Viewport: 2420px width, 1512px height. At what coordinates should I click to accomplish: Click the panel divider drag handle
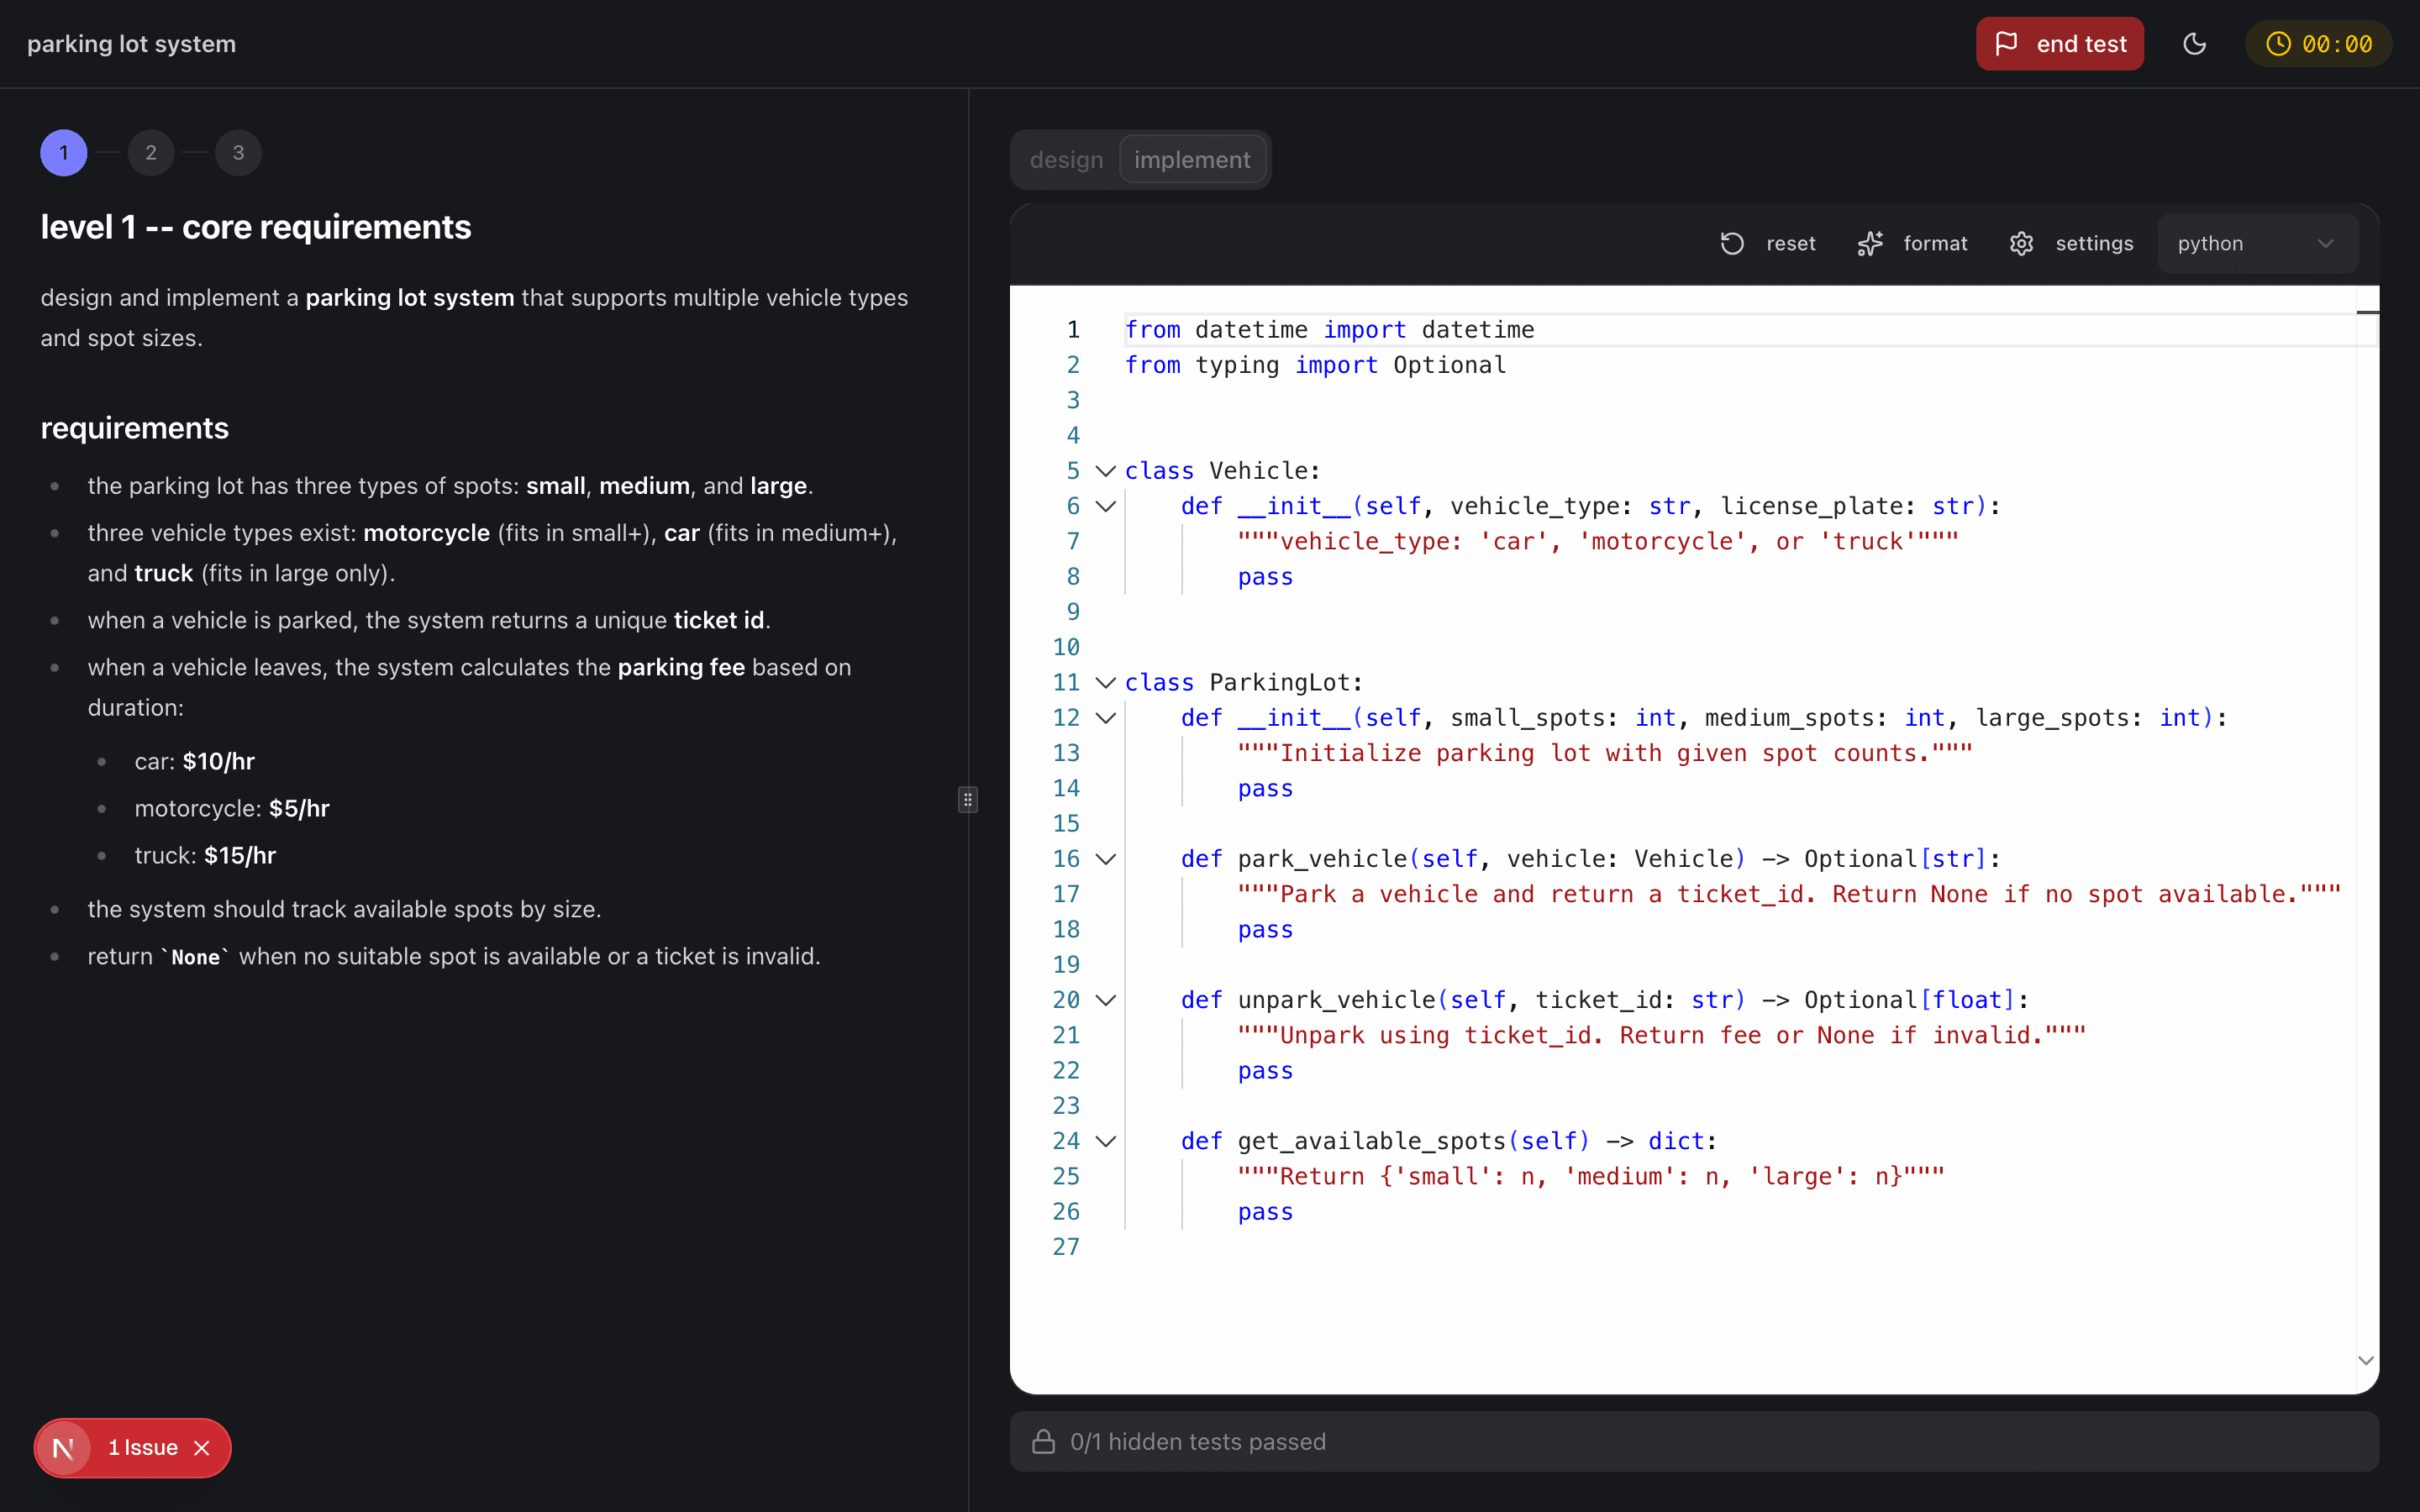pos(967,800)
